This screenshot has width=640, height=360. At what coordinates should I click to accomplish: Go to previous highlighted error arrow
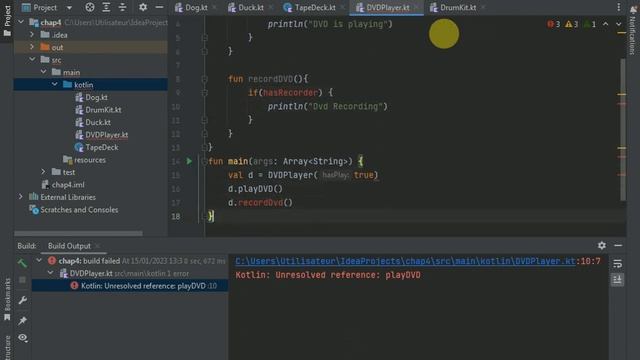[605, 24]
